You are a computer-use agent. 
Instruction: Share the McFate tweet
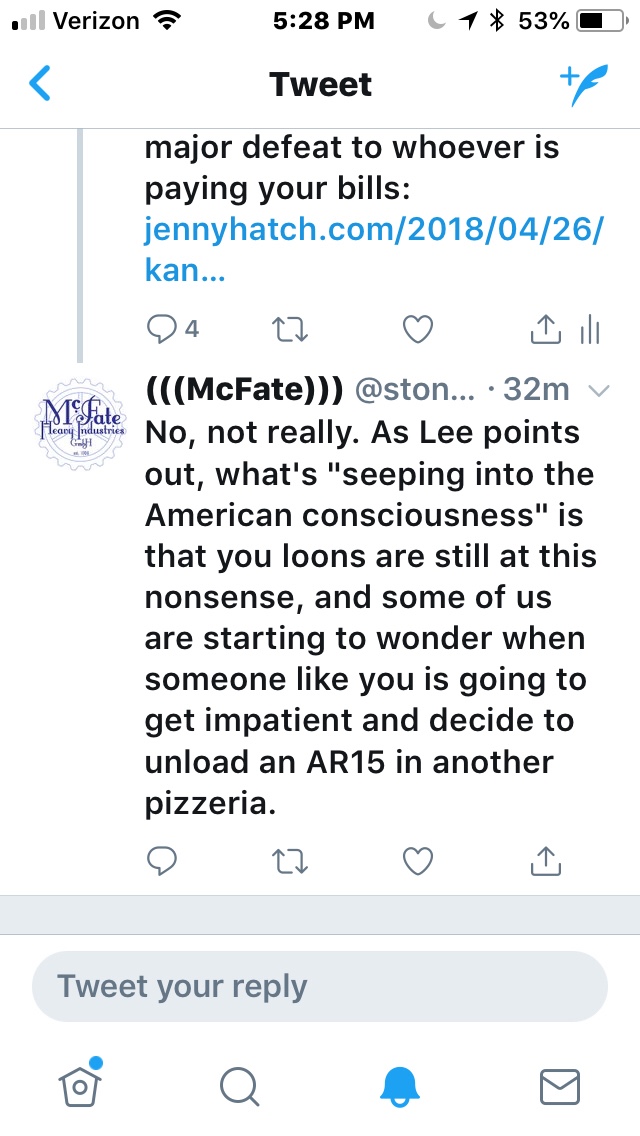pyautogui.click(x=545, y=860)
